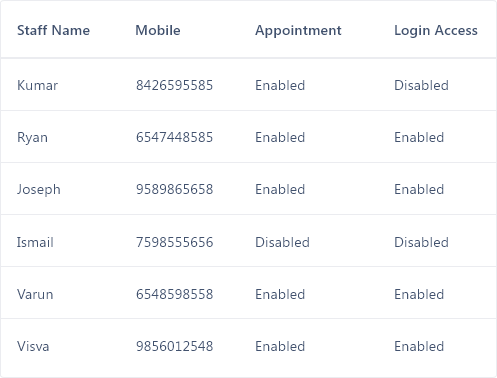
Task: Click mobile number 6548598558
Action: 174,294
